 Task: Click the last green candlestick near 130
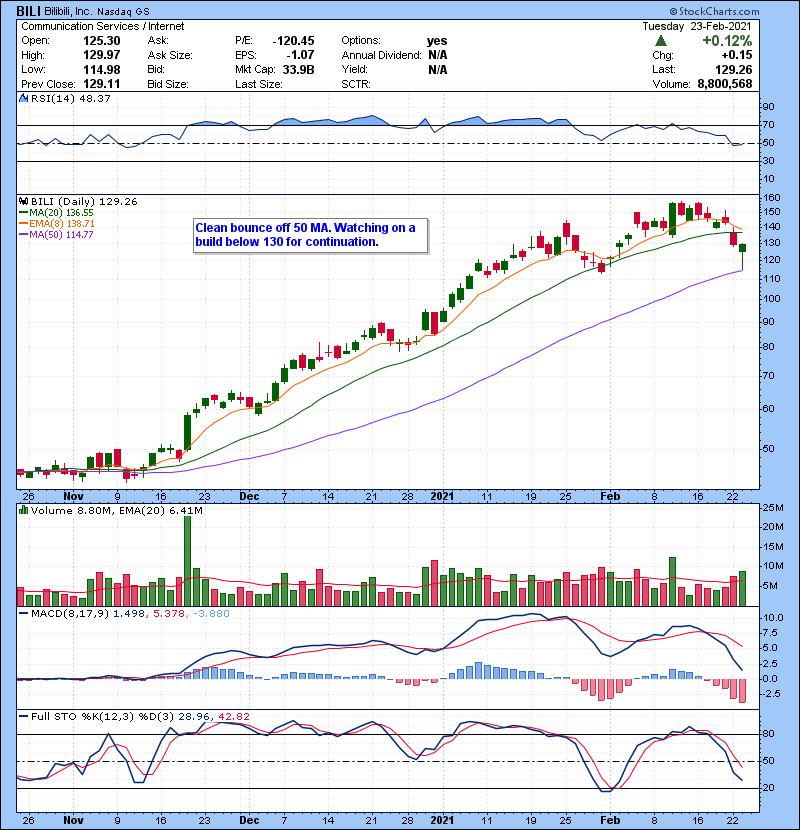[742, 257]
